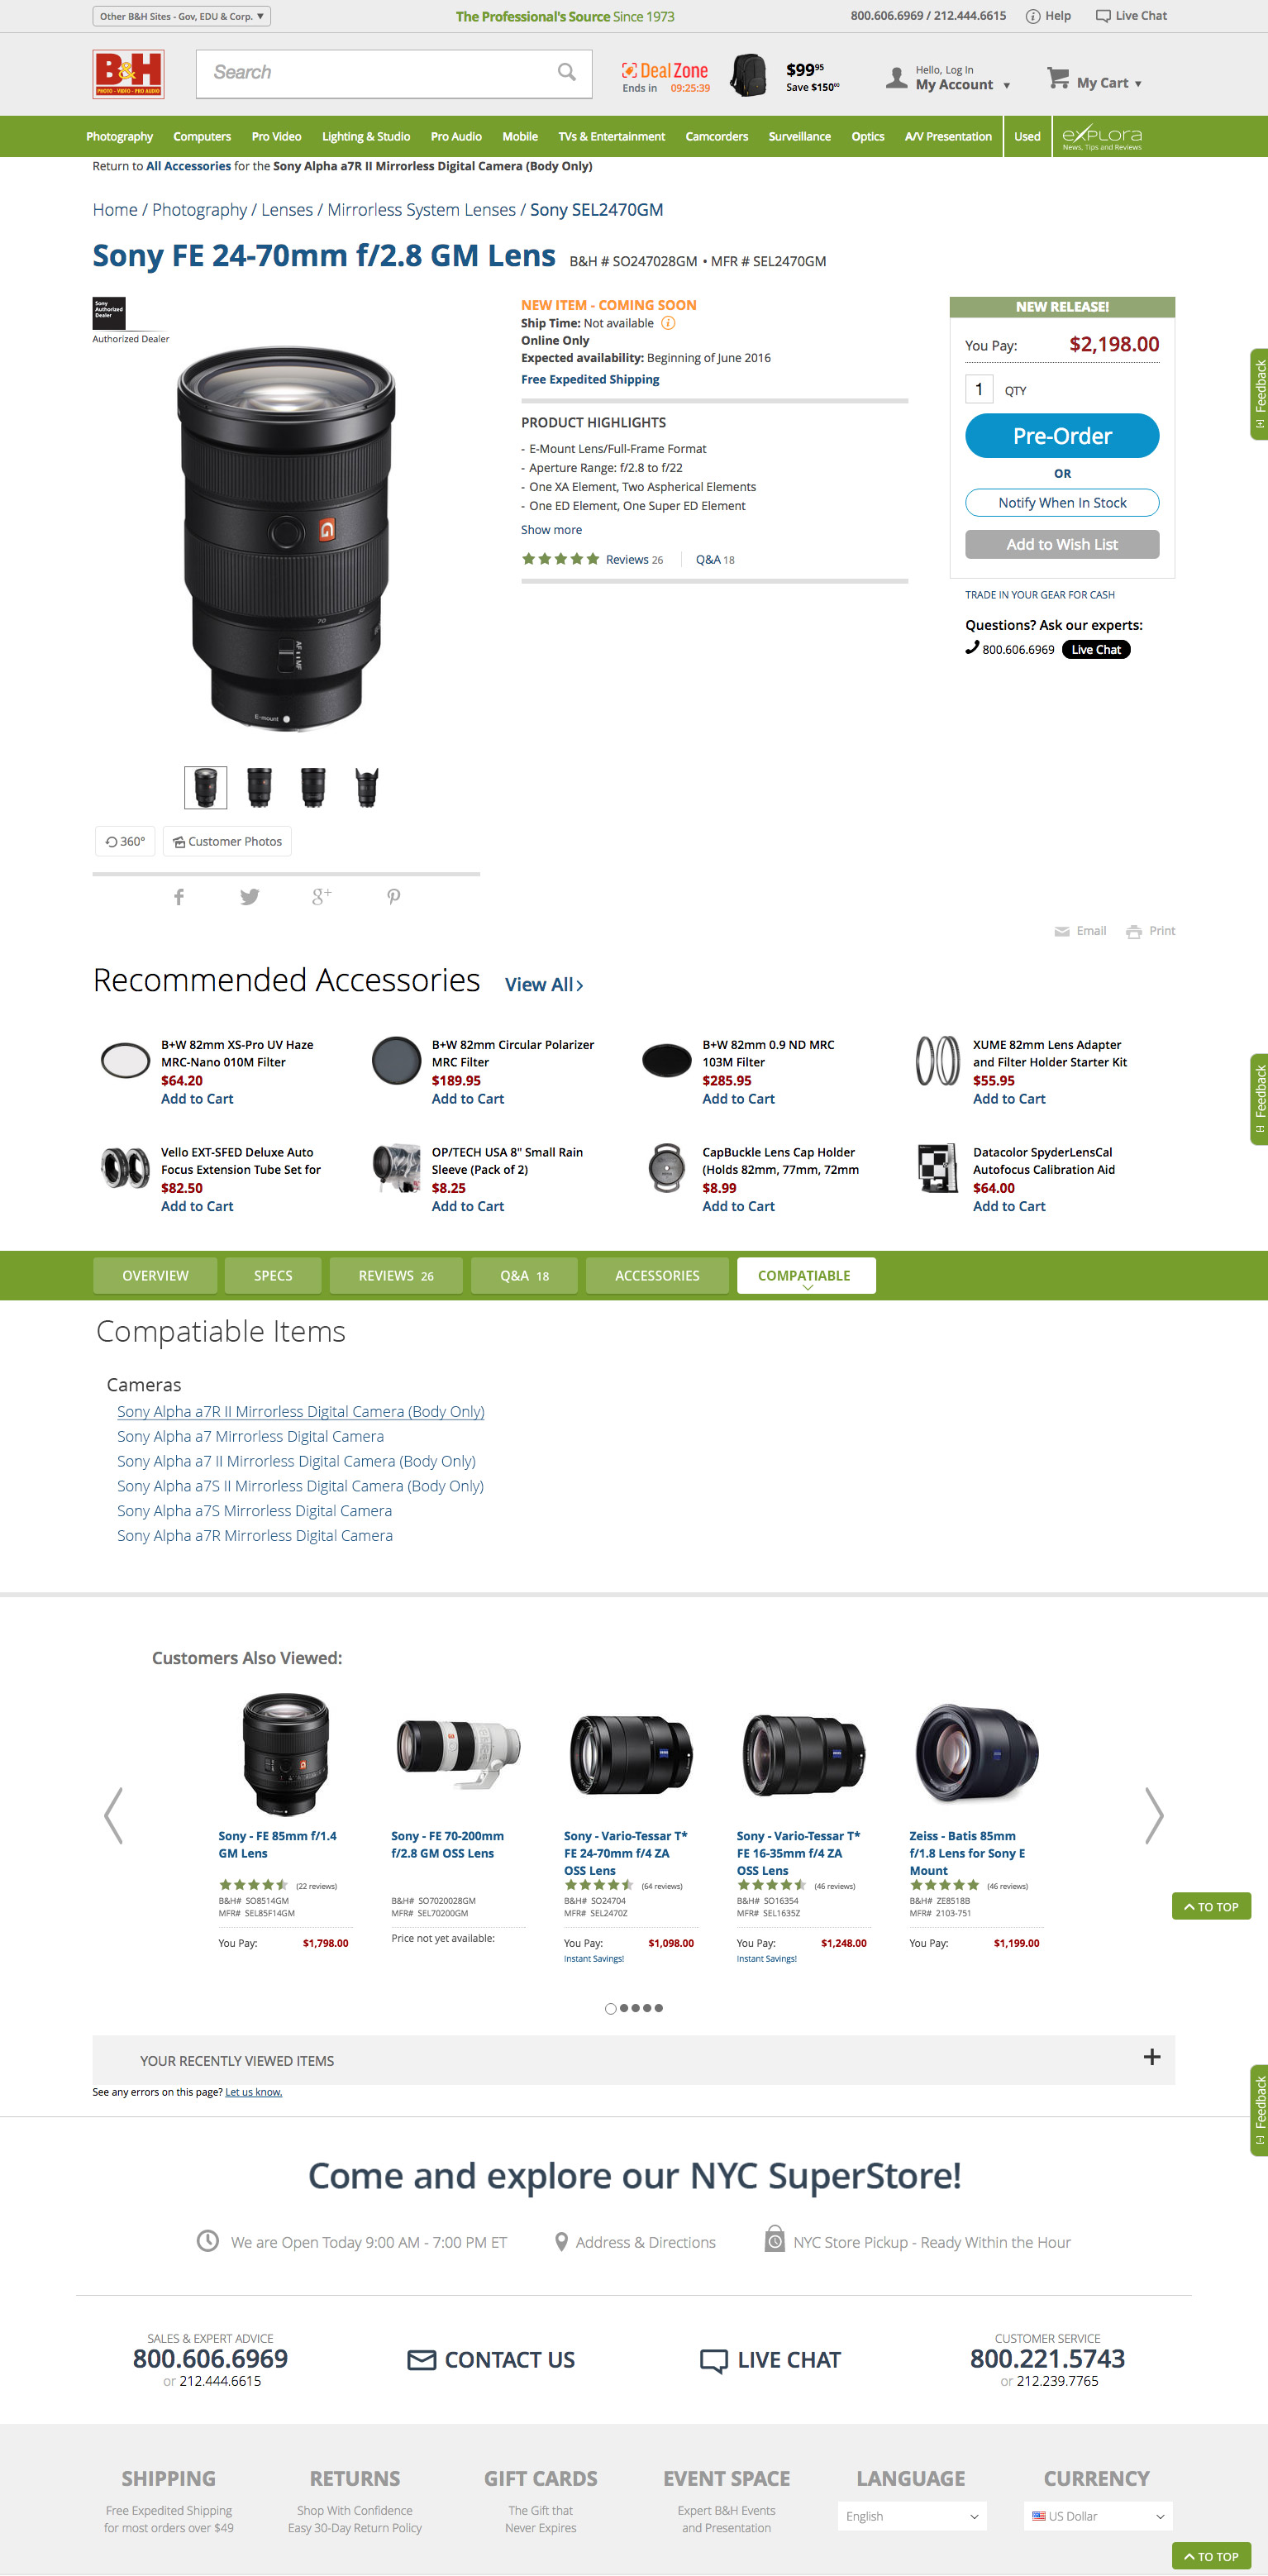Share the lens on Facebook
Image resolution: width=1268 pixels, height=2576 pixels.
(179, 897)
